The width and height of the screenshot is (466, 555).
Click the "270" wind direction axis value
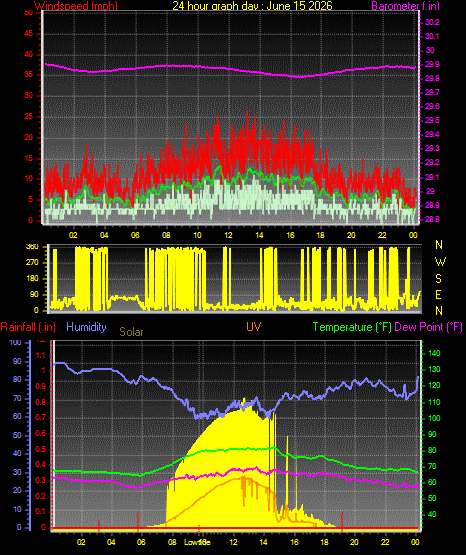pyautogui.click(x=32, y=263)
